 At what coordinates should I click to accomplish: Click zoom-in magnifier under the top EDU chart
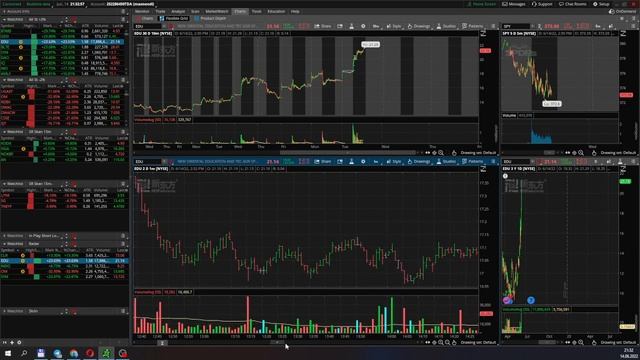(441, 153)
